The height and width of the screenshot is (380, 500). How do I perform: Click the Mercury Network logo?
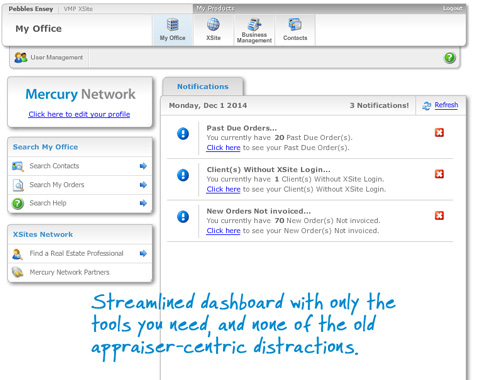point(81,94)
